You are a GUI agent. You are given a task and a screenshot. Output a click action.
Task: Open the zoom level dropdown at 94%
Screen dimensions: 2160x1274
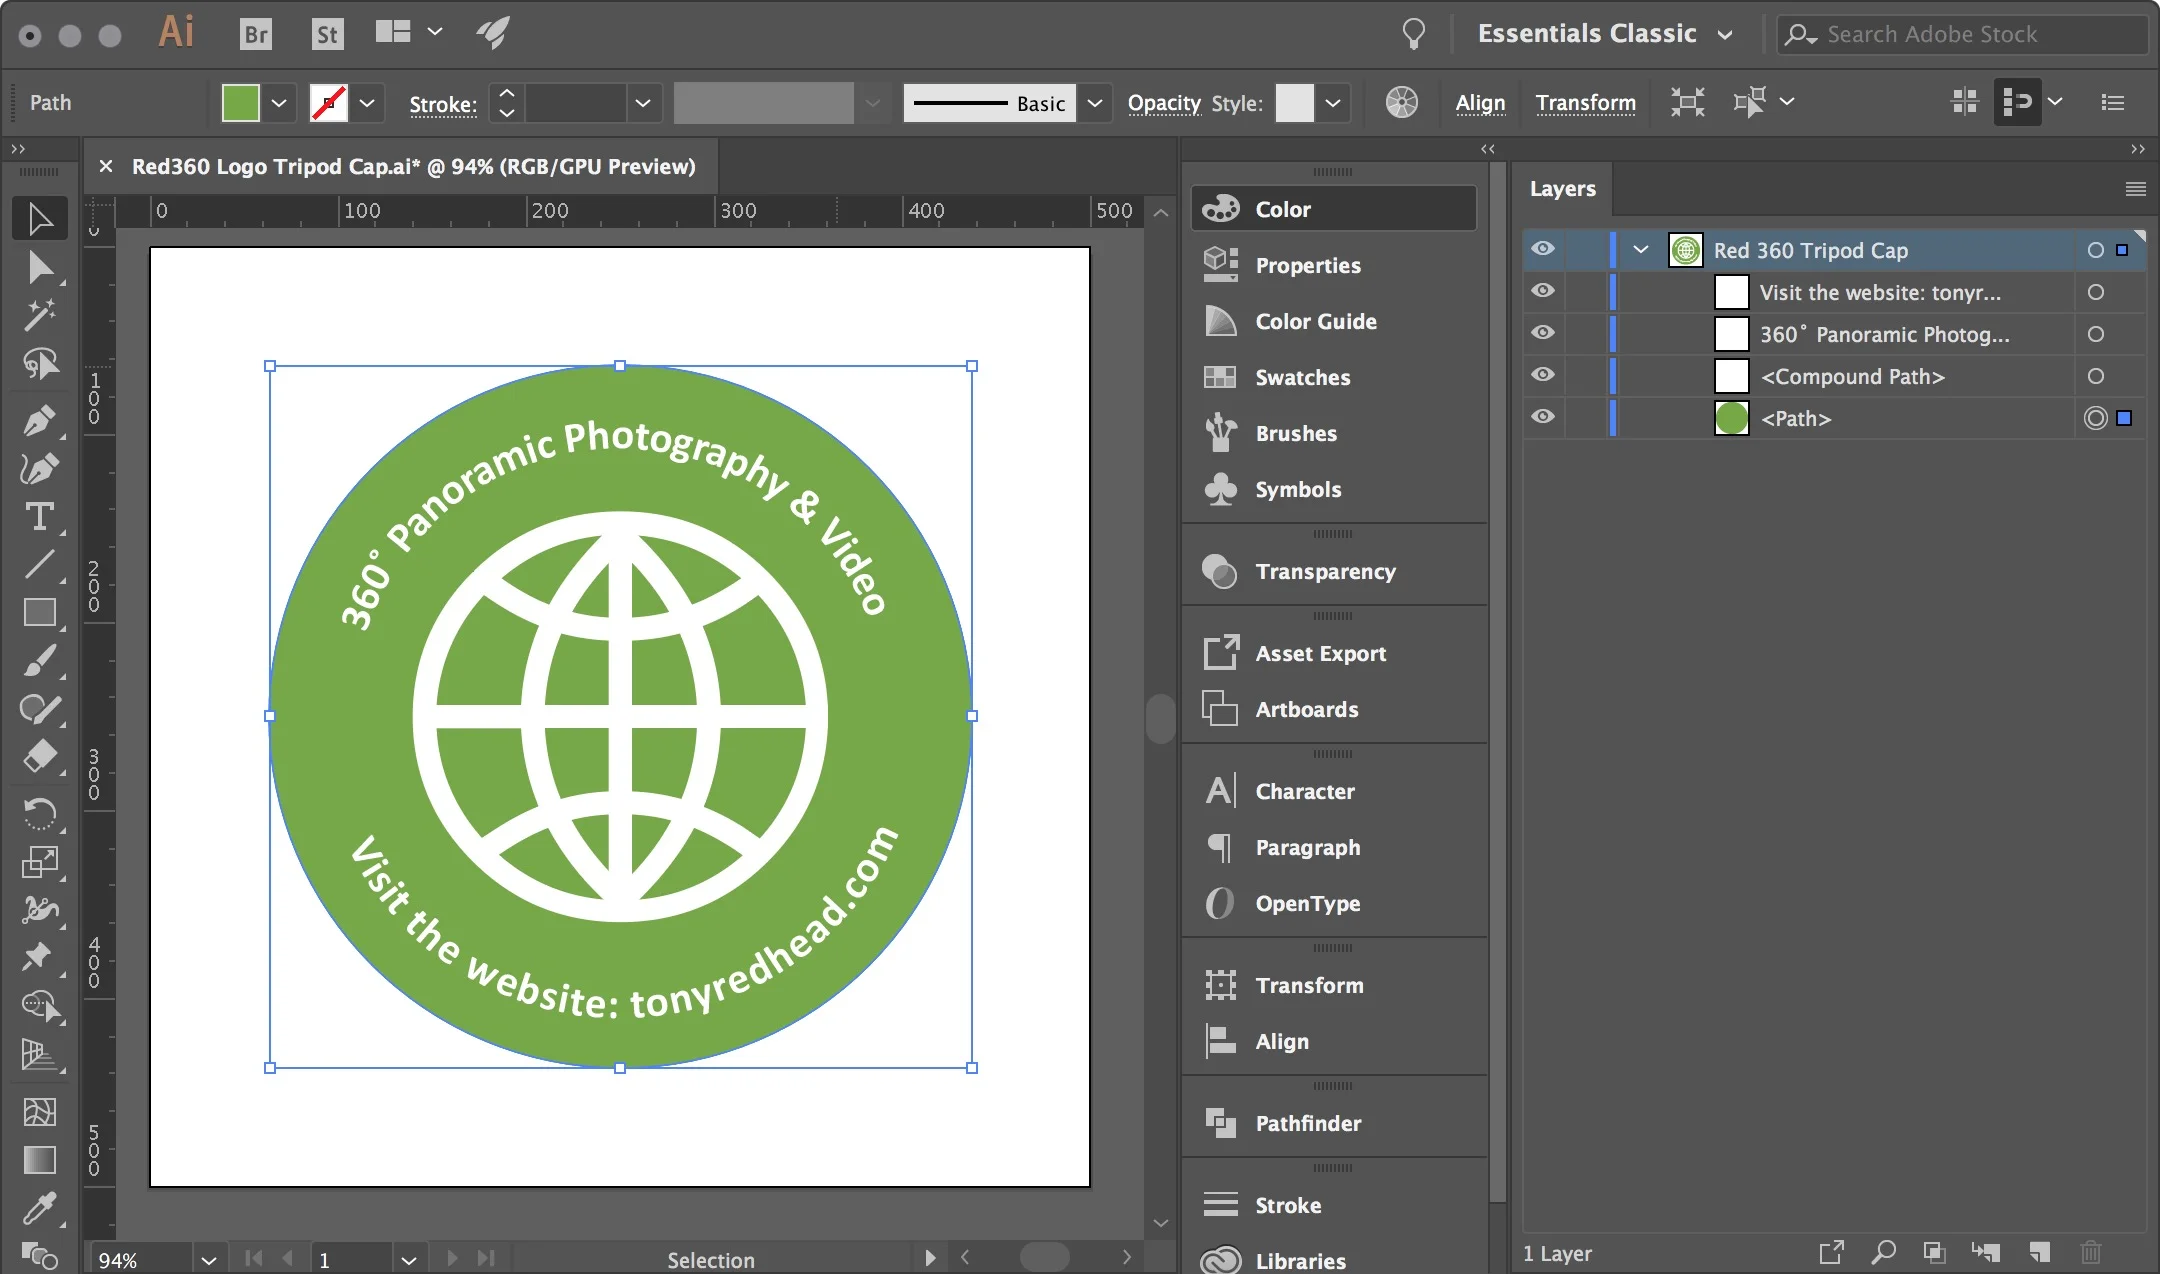tap(208, 1259)
